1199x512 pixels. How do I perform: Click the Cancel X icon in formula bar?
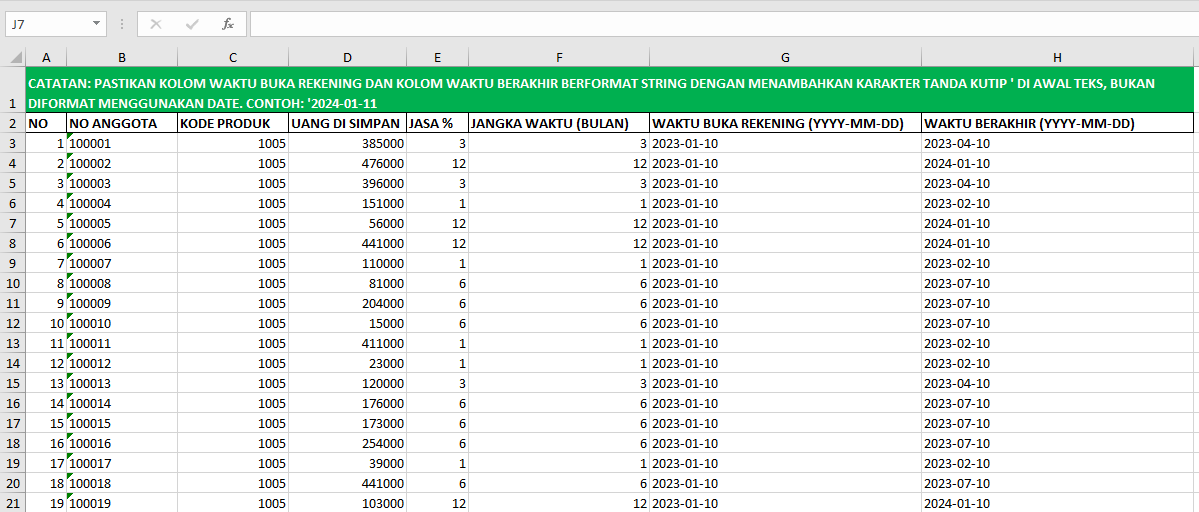pos(156,24)
